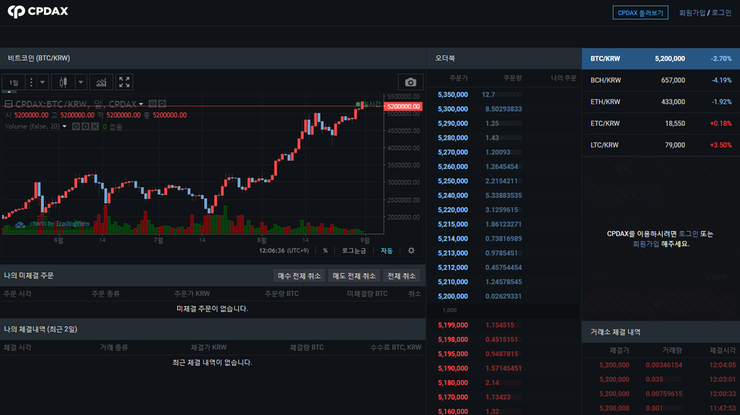740x415 pixels.
Task: Hide the CPDAX:BTC/KRW series eye icon
Action: click(152, 104)
